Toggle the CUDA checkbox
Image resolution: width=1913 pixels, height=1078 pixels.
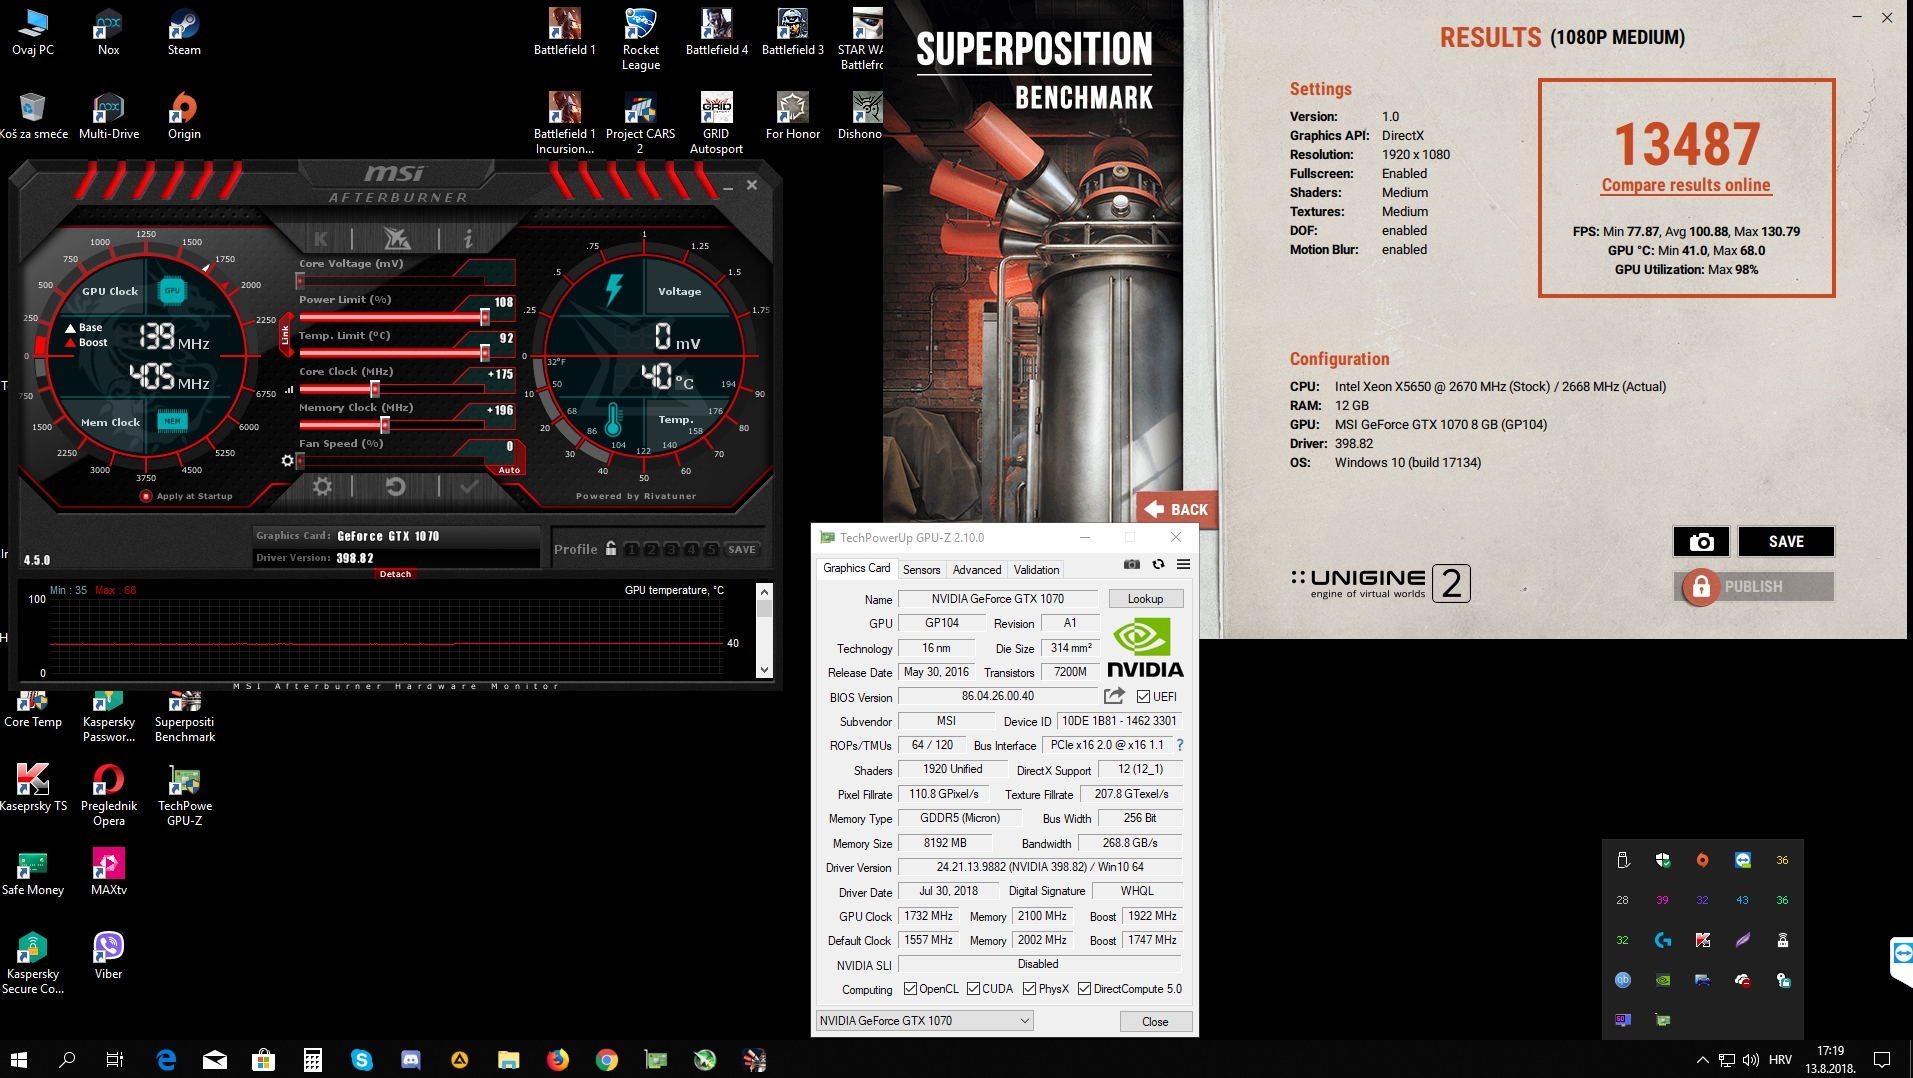pyautogui.click(x=973, y=989)
